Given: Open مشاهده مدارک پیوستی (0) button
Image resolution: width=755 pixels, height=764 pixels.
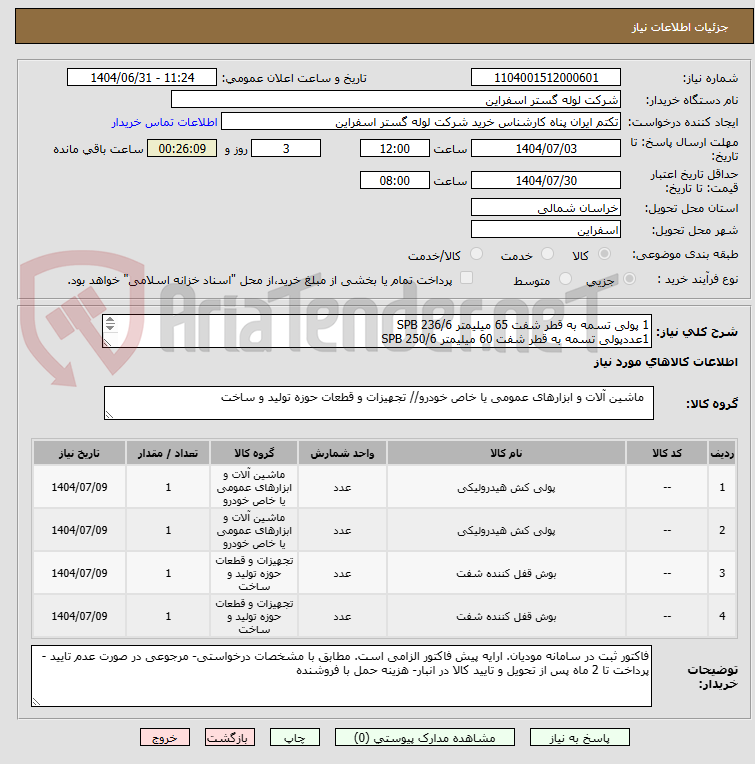Looking at the screenshot, I should point(424,738).
